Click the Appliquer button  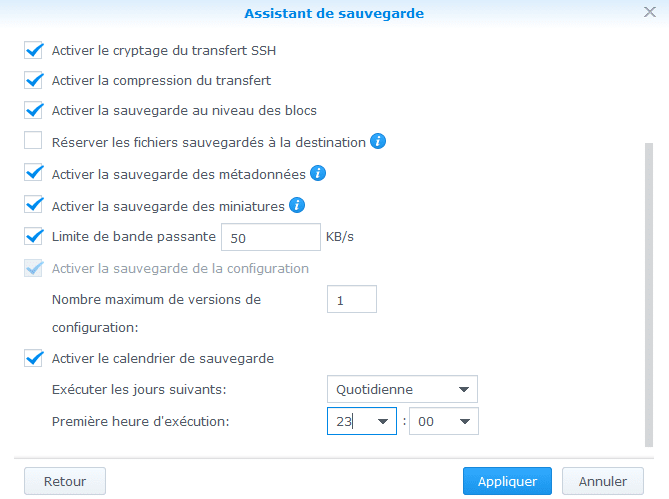pyautogui.click(x=507, y=481)
